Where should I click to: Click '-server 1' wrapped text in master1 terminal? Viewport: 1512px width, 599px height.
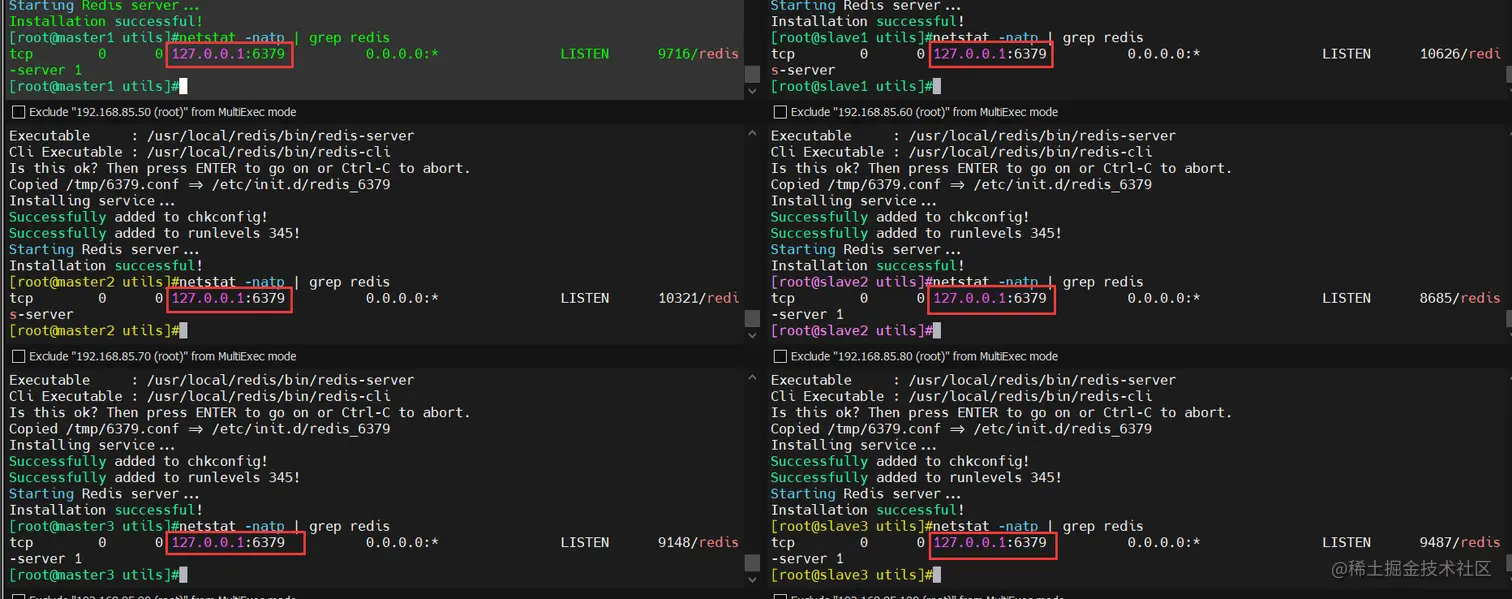[46, 70]
